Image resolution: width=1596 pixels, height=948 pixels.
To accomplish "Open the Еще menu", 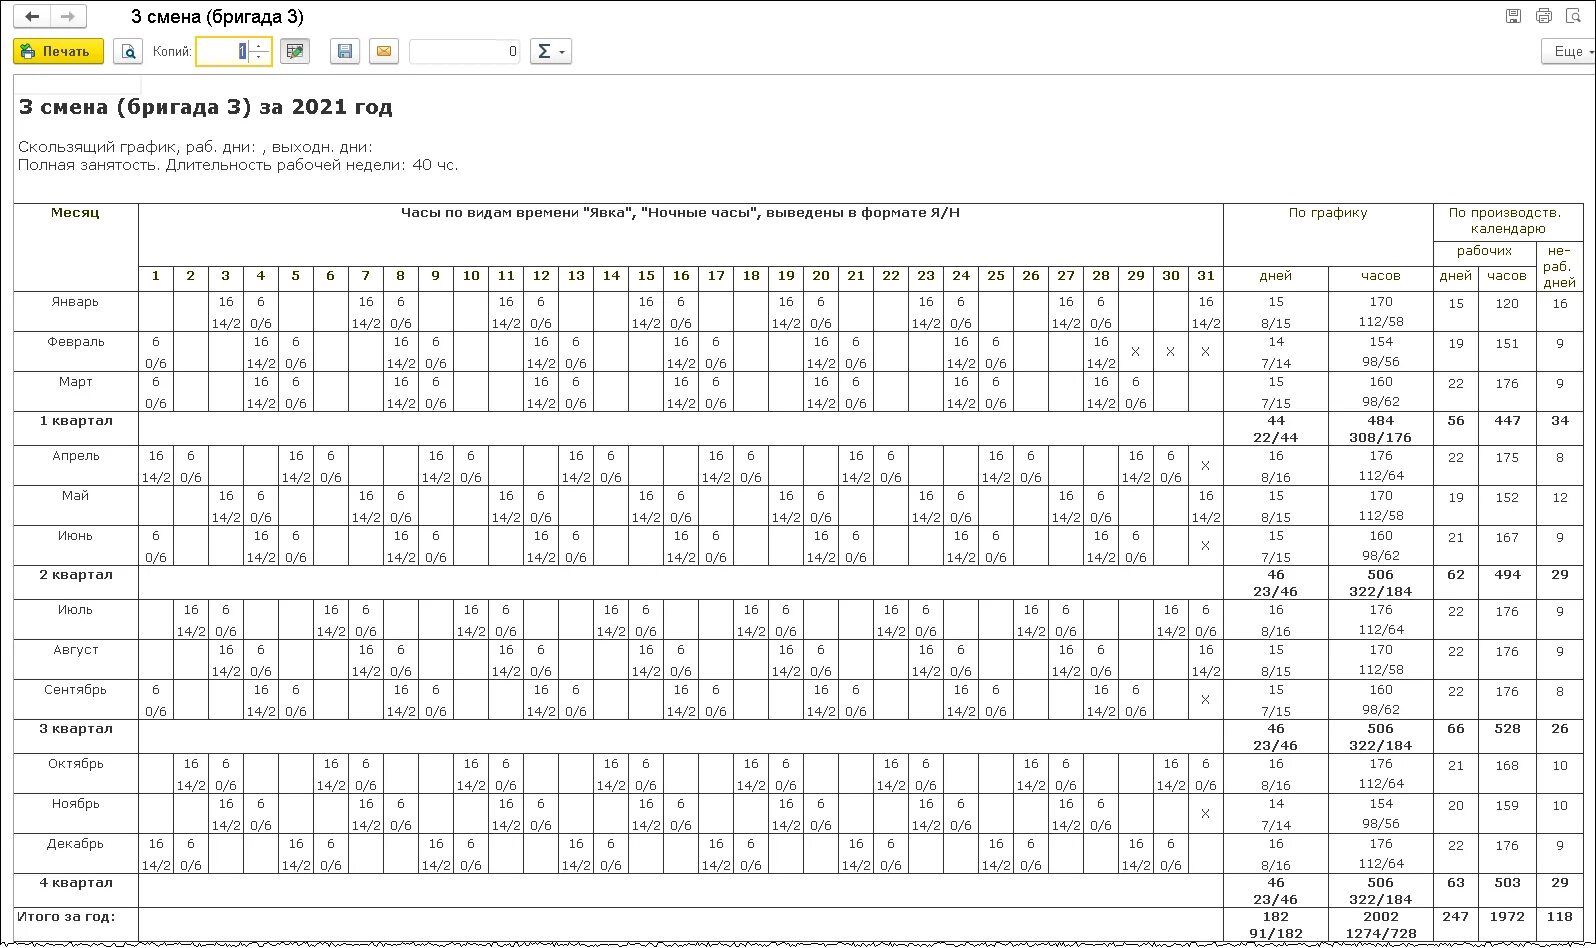I will (1568, 51).
